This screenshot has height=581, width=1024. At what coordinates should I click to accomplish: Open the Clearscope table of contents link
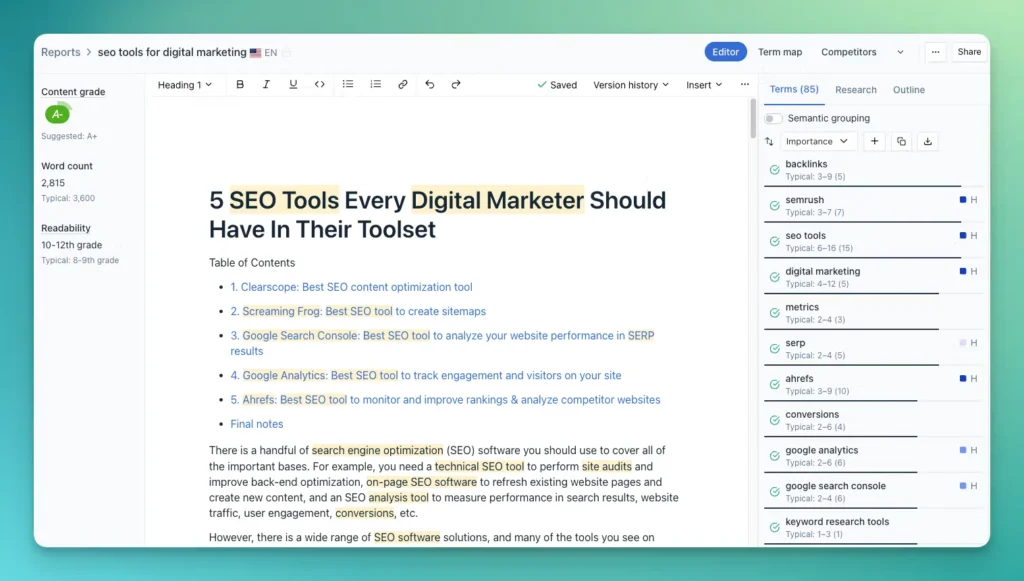tap(351, 287)
